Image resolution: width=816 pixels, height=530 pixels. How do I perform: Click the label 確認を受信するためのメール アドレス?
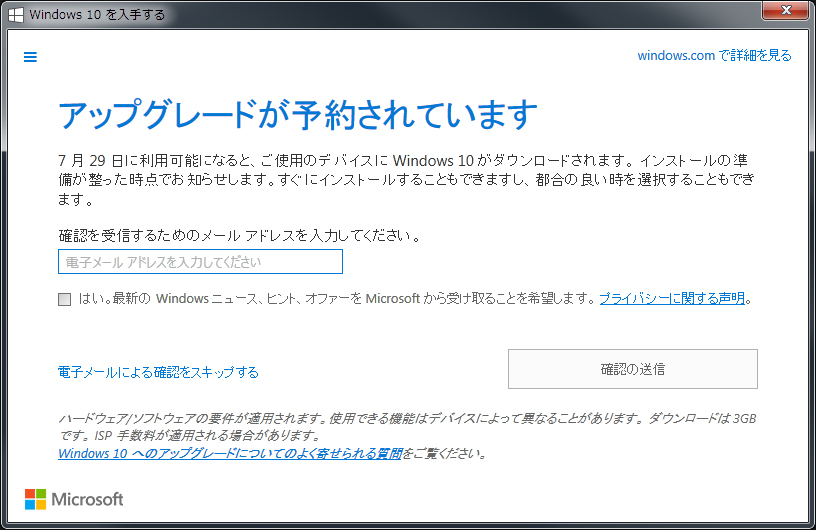pos(239,235)
